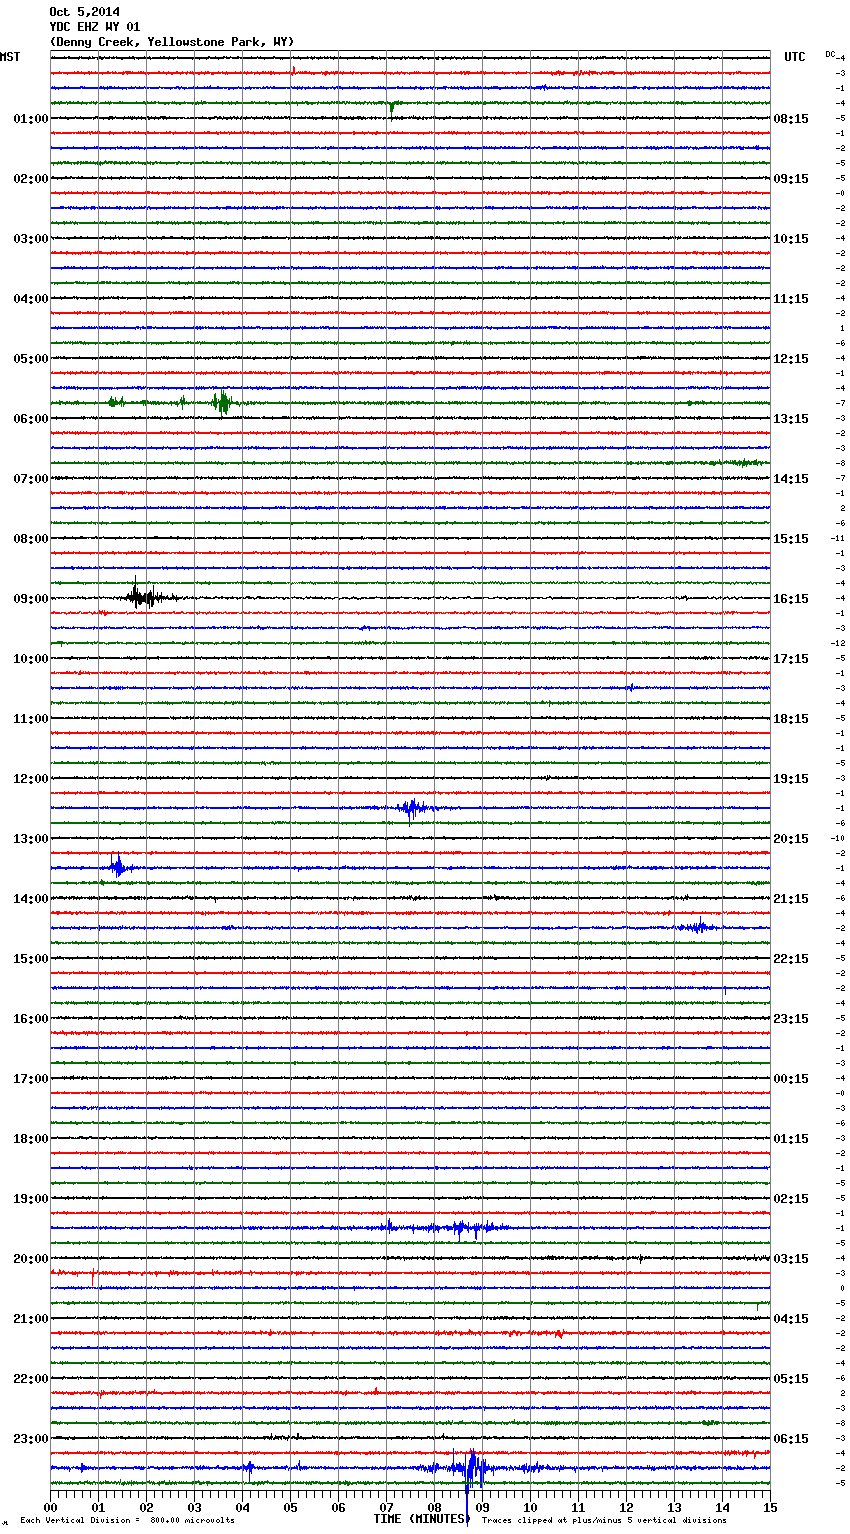Click the 11:15 UTC time label
Viewport: 850px width, 1534px height.
[x=791, y=299]
